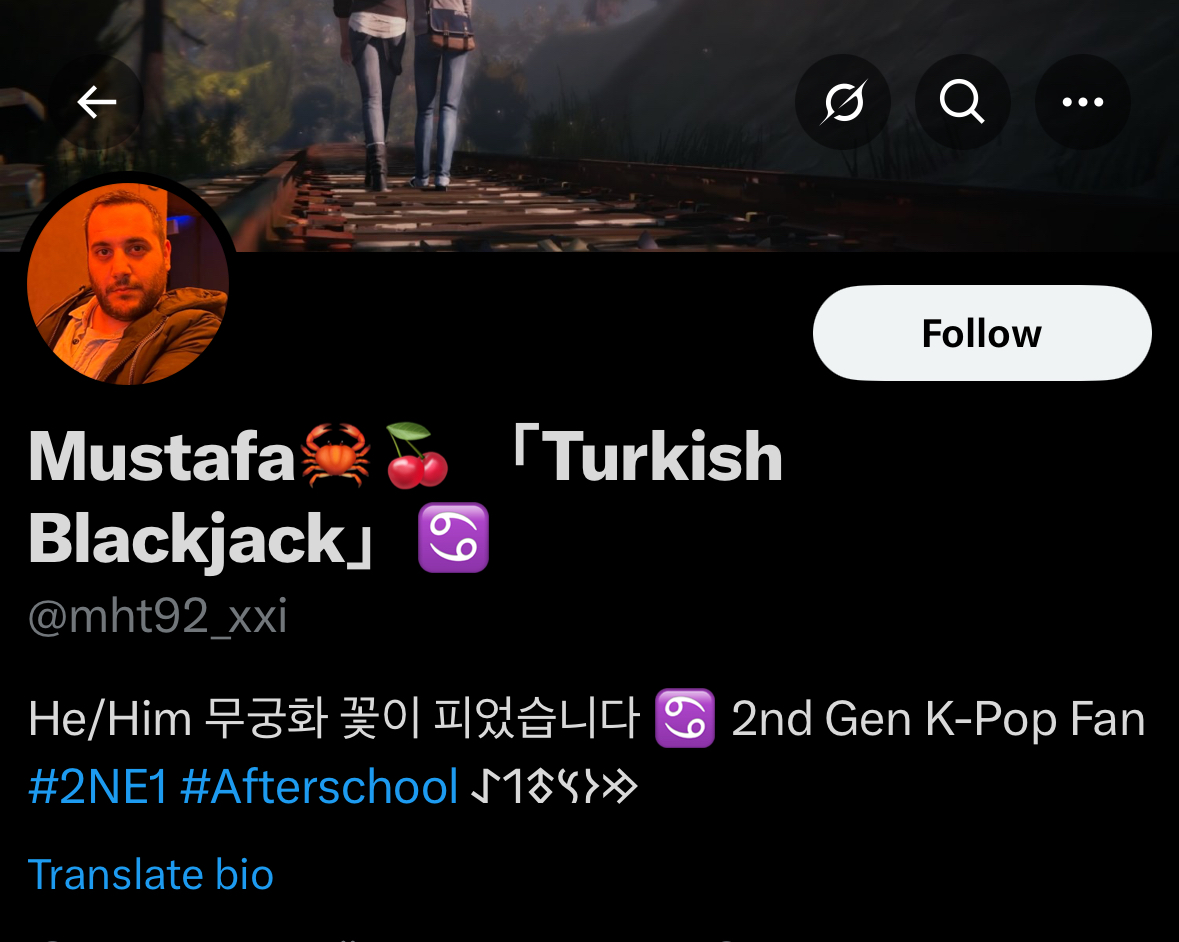This screenshot has width=1179, height=942.
Task: Click the @mht92_xxi handle
Action: (x=157, y=617)
